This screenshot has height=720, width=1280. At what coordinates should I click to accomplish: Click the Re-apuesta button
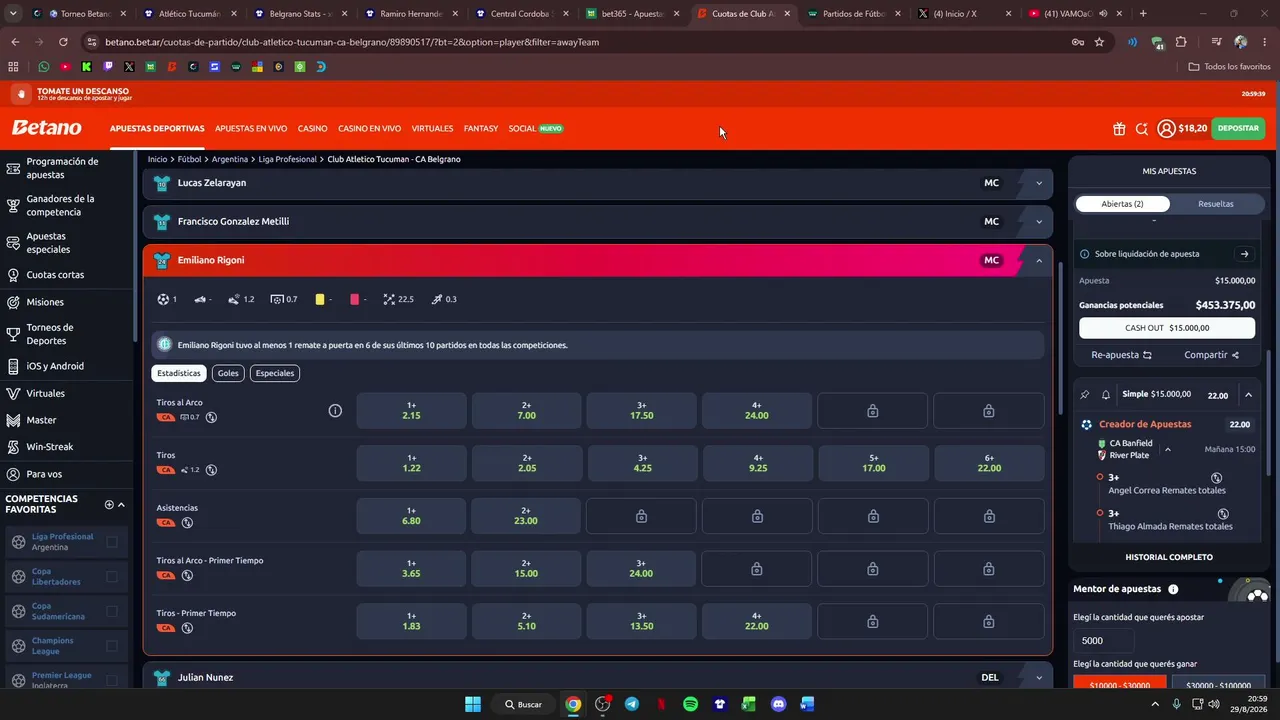coord(1121,355)
